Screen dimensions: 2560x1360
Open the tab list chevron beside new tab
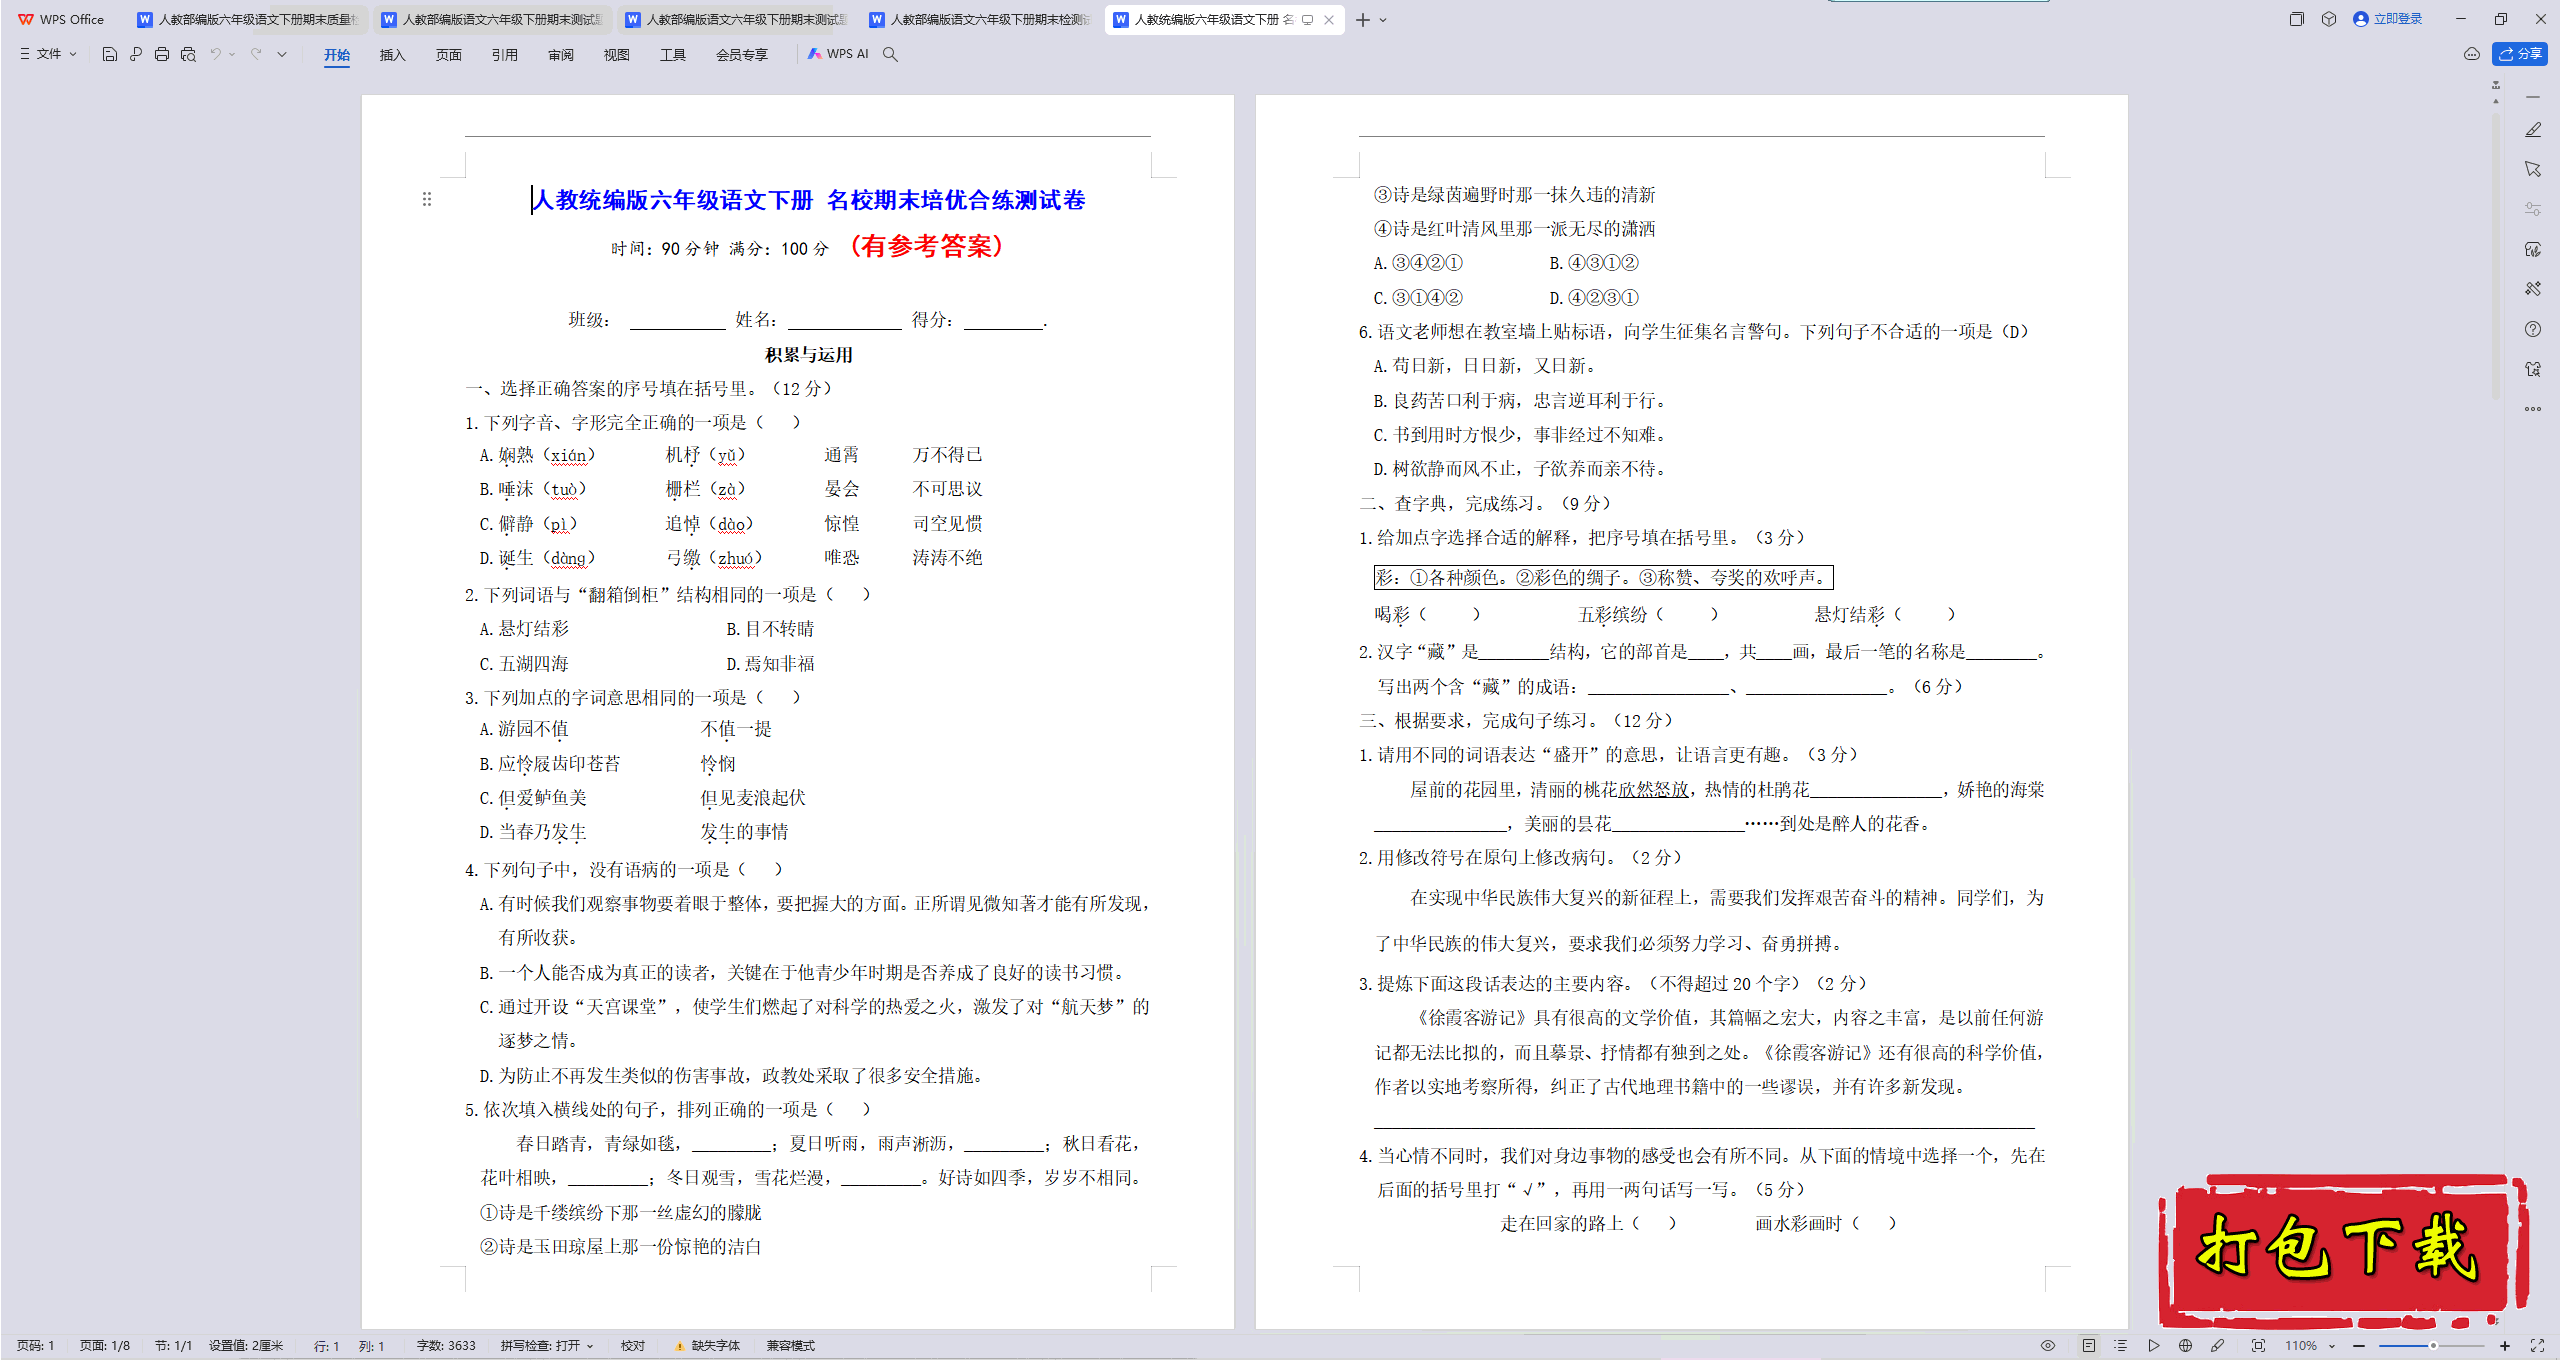(1383, 20)
